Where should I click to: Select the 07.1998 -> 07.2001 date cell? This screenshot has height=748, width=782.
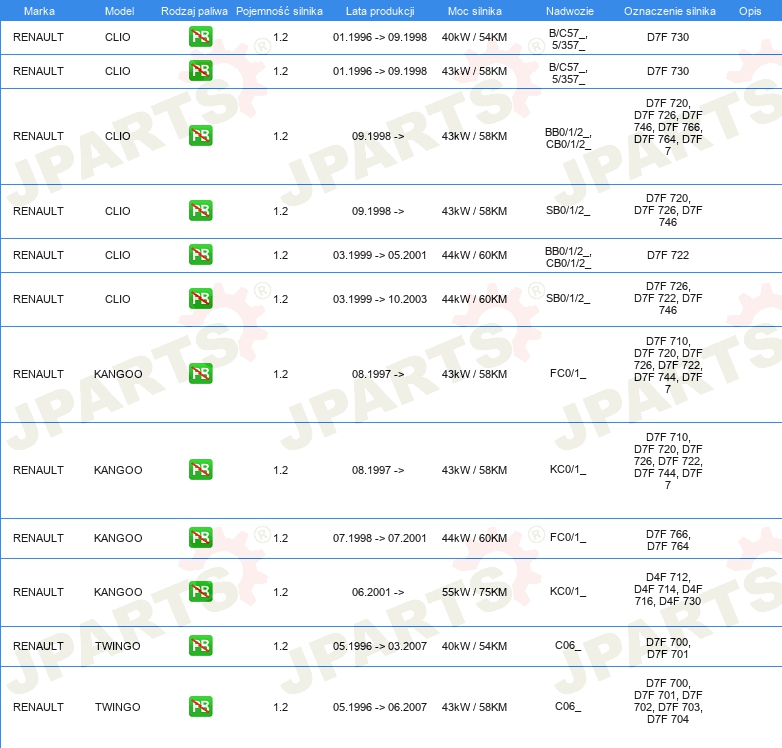click(380, 538)
